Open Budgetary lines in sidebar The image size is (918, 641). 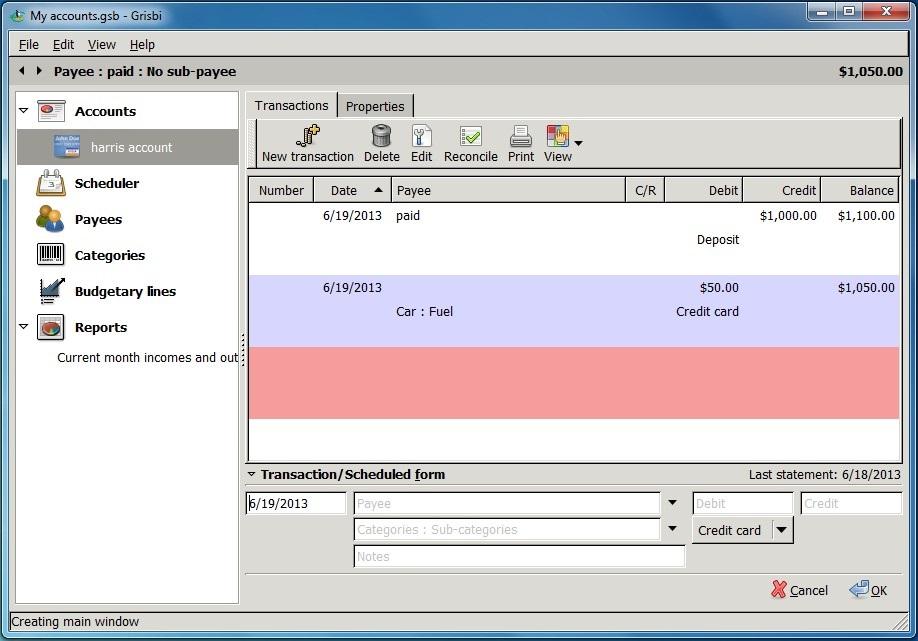point(125,292)
